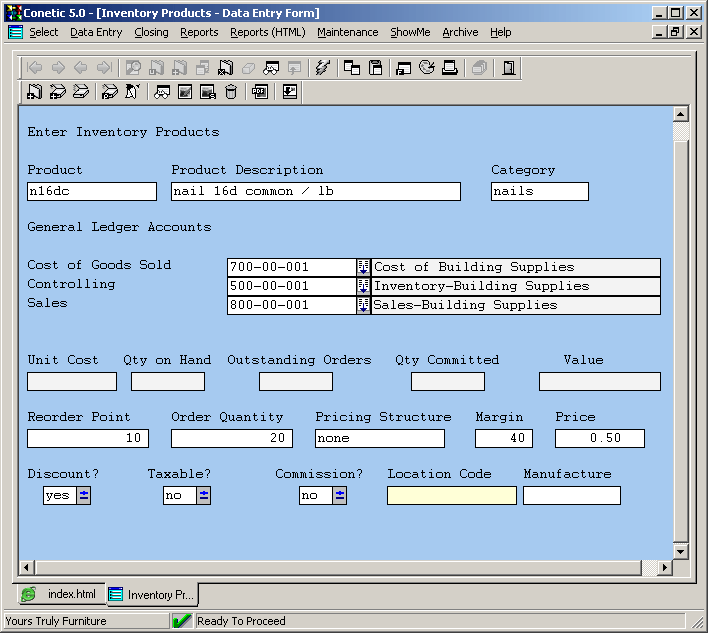Click the vertical scrollbar down arrow
The image size is (708, 633).
[681, 551]
